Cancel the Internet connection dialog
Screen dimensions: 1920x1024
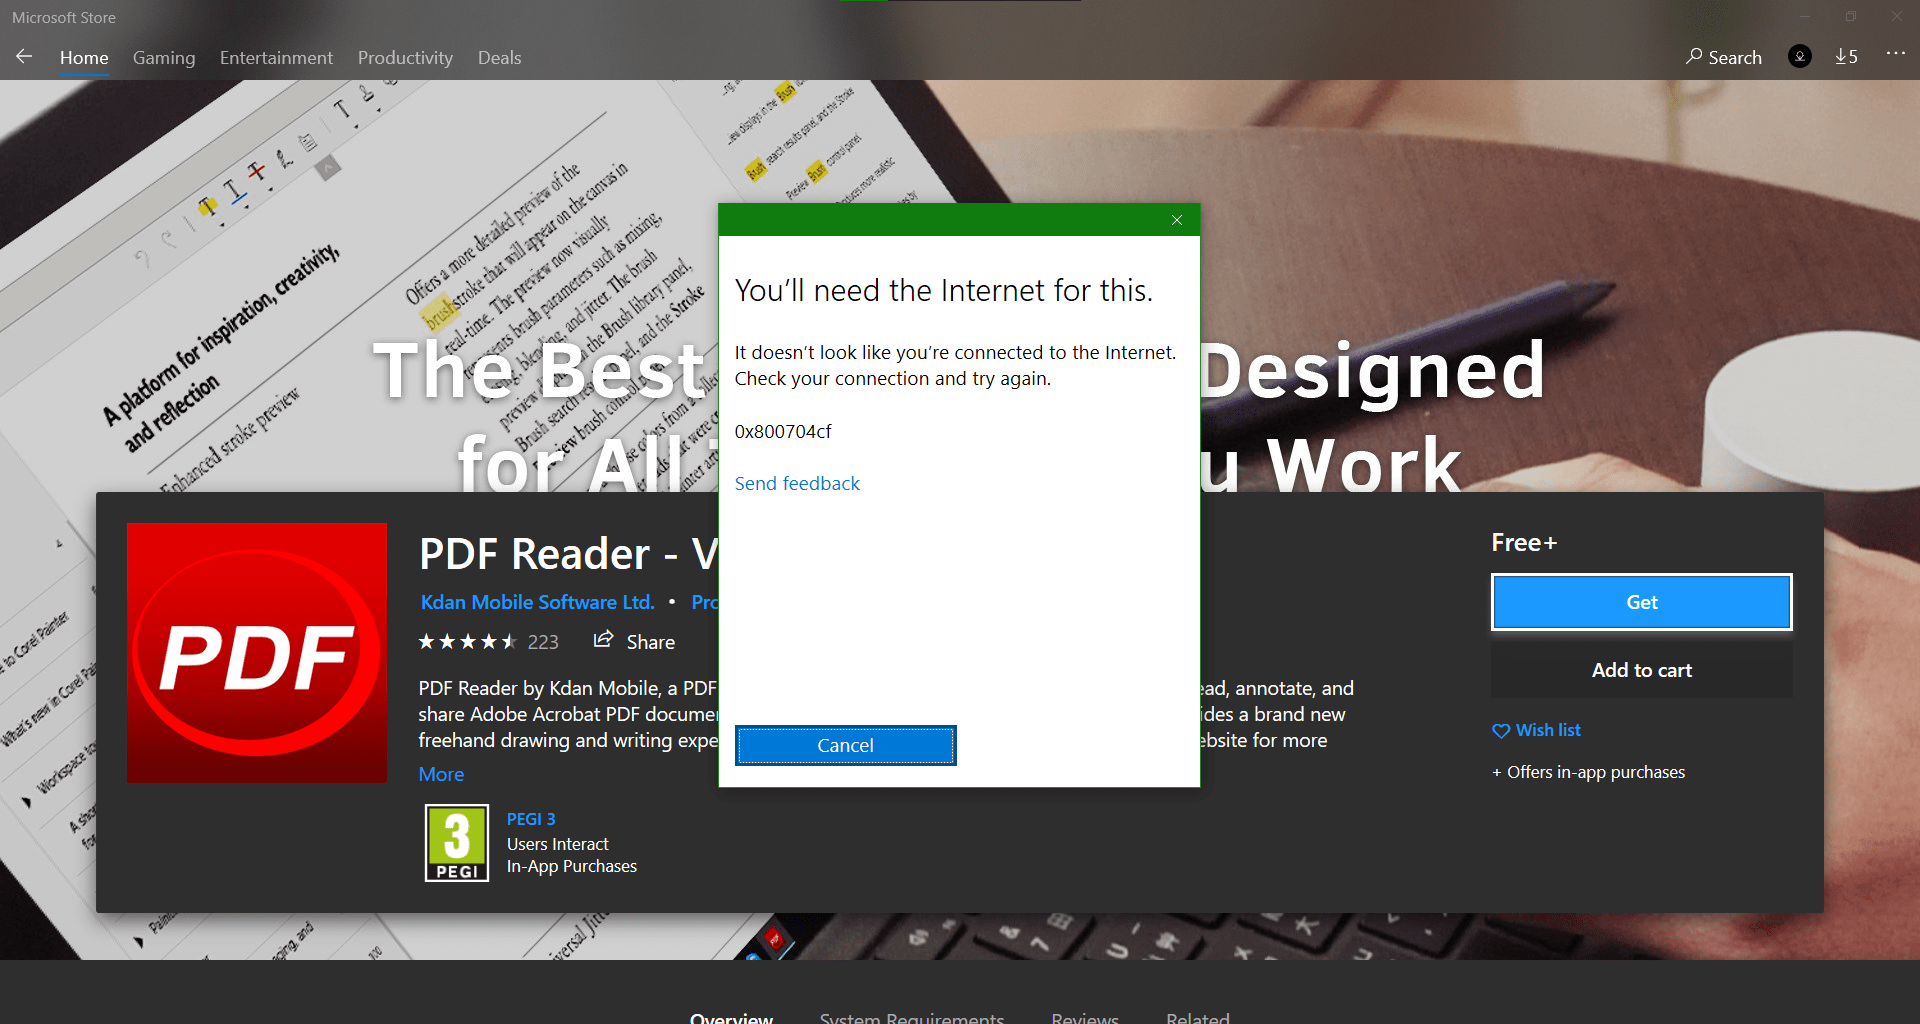pyautogui.click(x=846, y=745)
